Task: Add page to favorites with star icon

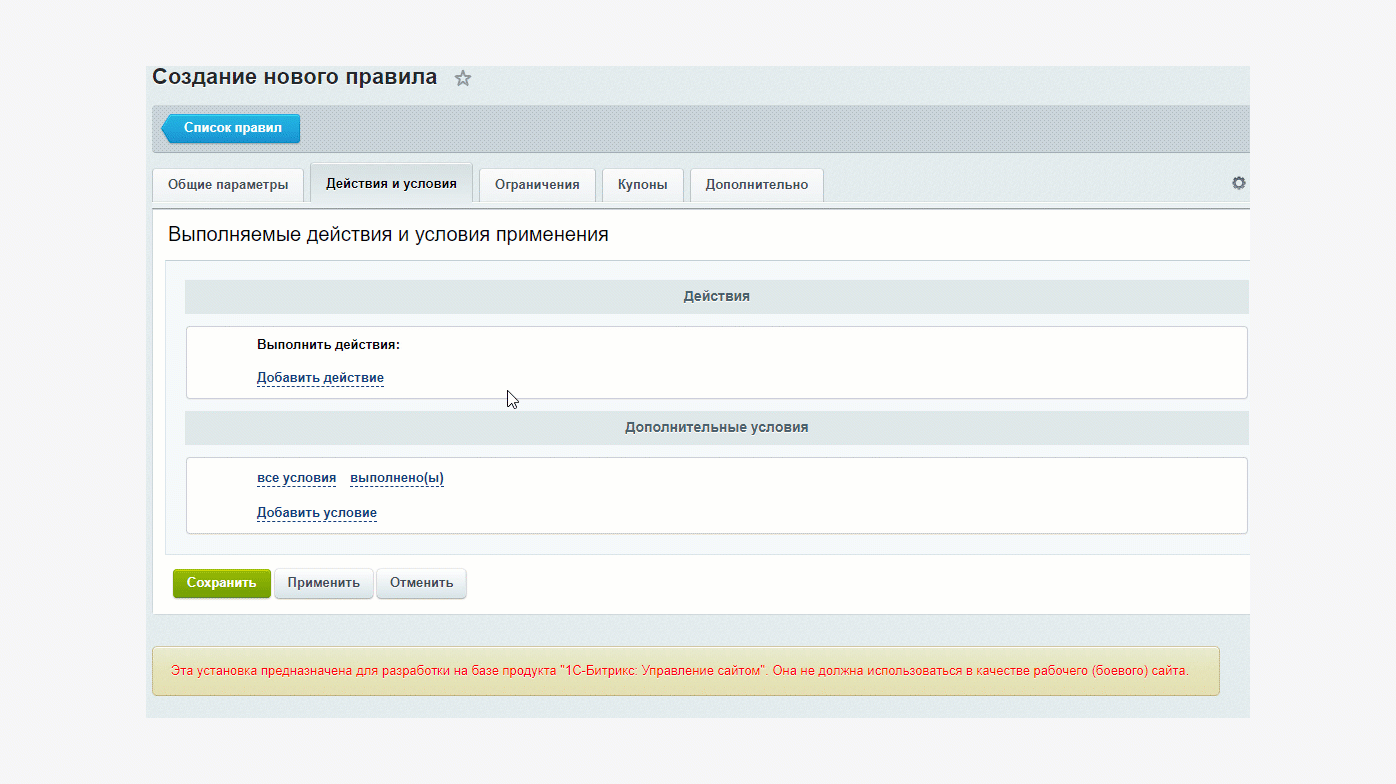Action: 462,78
